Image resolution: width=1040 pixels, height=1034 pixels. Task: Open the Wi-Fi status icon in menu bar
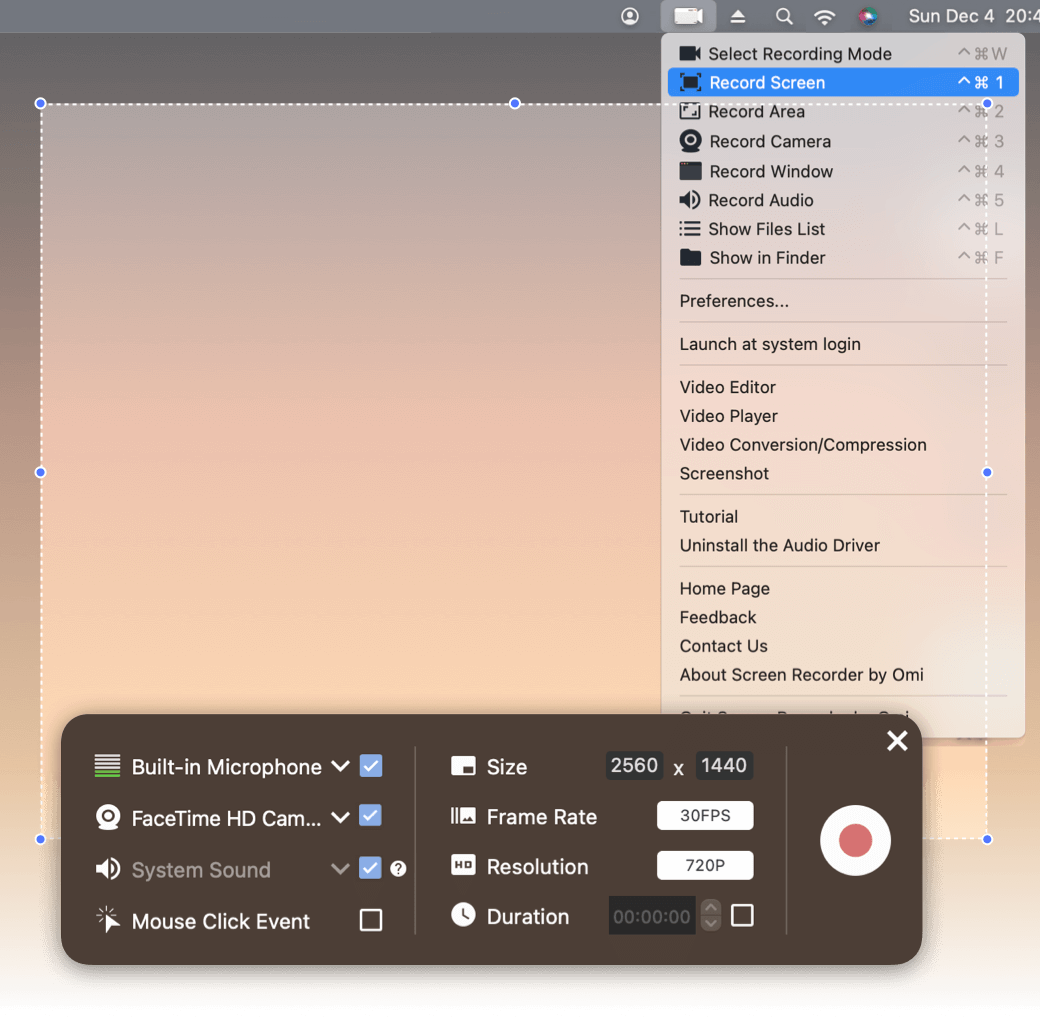824,16
